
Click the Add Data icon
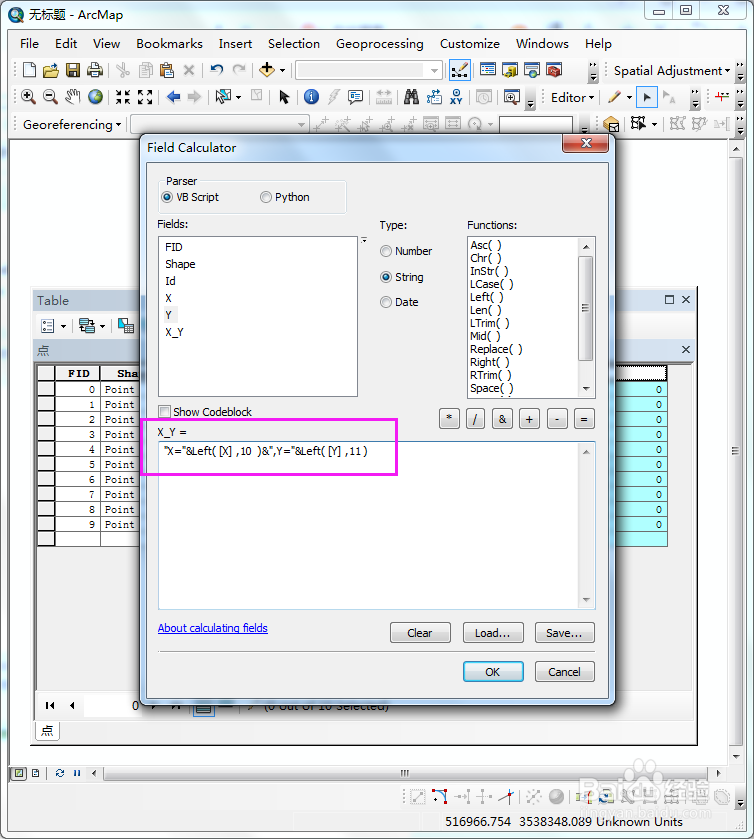pyautogui.click(x=266, y=70)
